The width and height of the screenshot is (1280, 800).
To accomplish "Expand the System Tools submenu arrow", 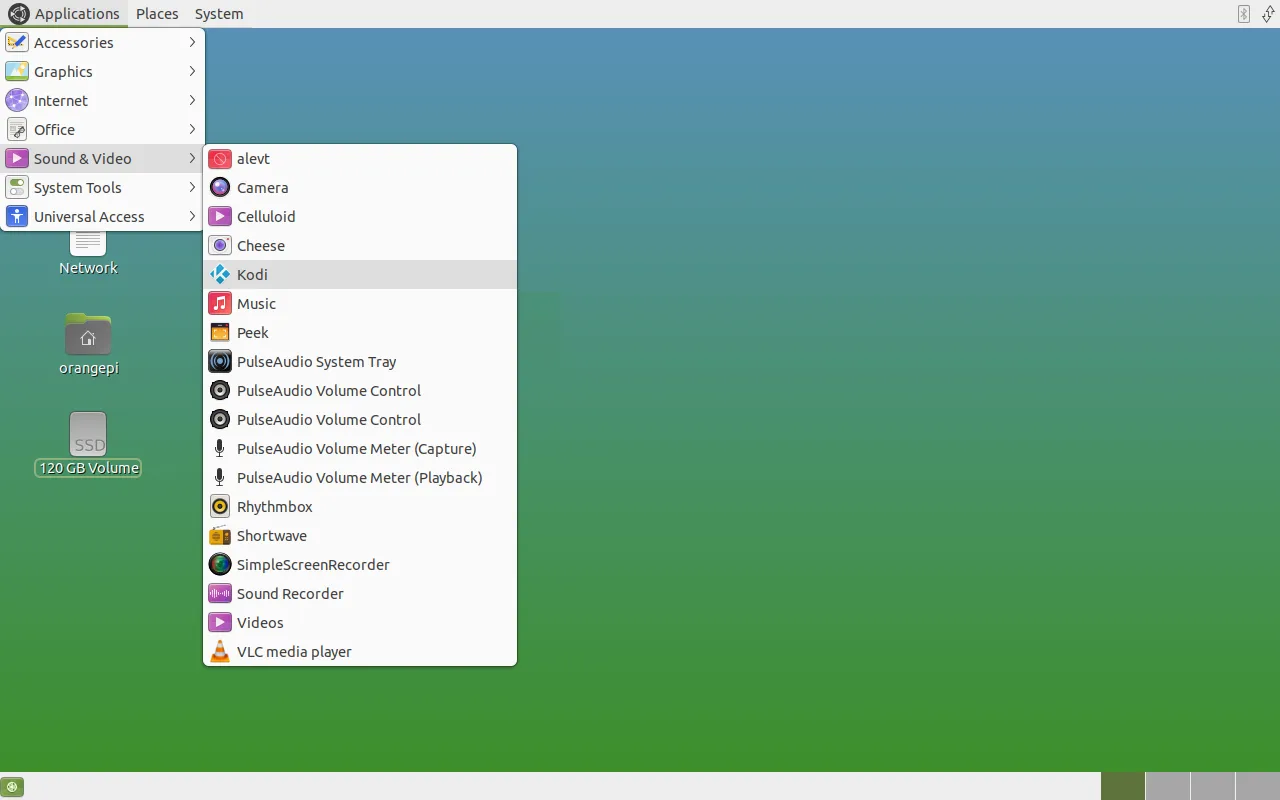I will (192, 188).
